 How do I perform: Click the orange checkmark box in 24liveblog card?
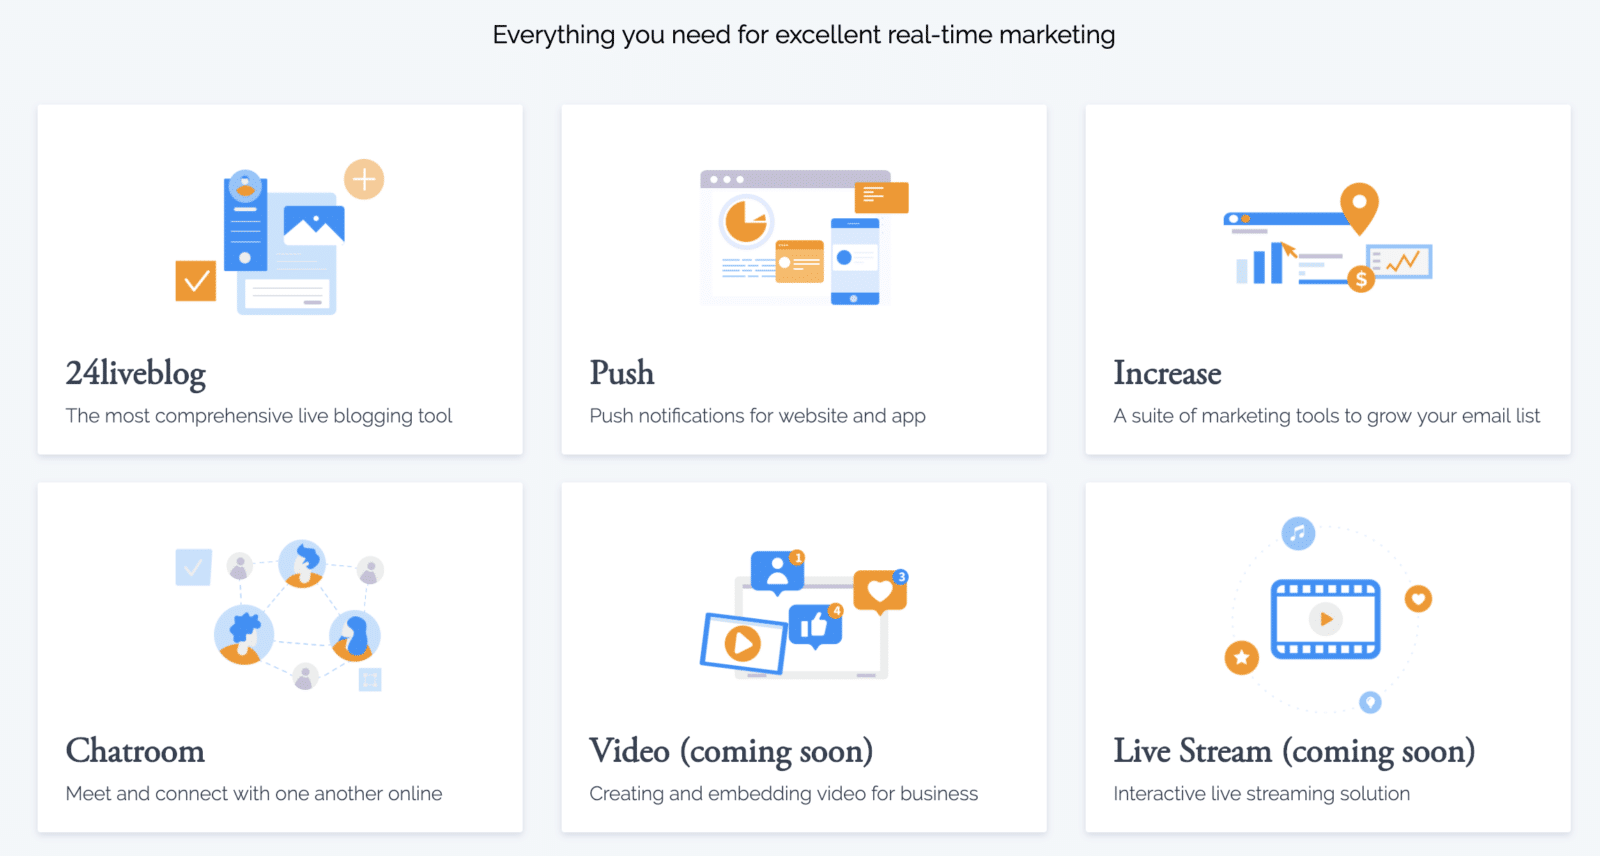196,281
